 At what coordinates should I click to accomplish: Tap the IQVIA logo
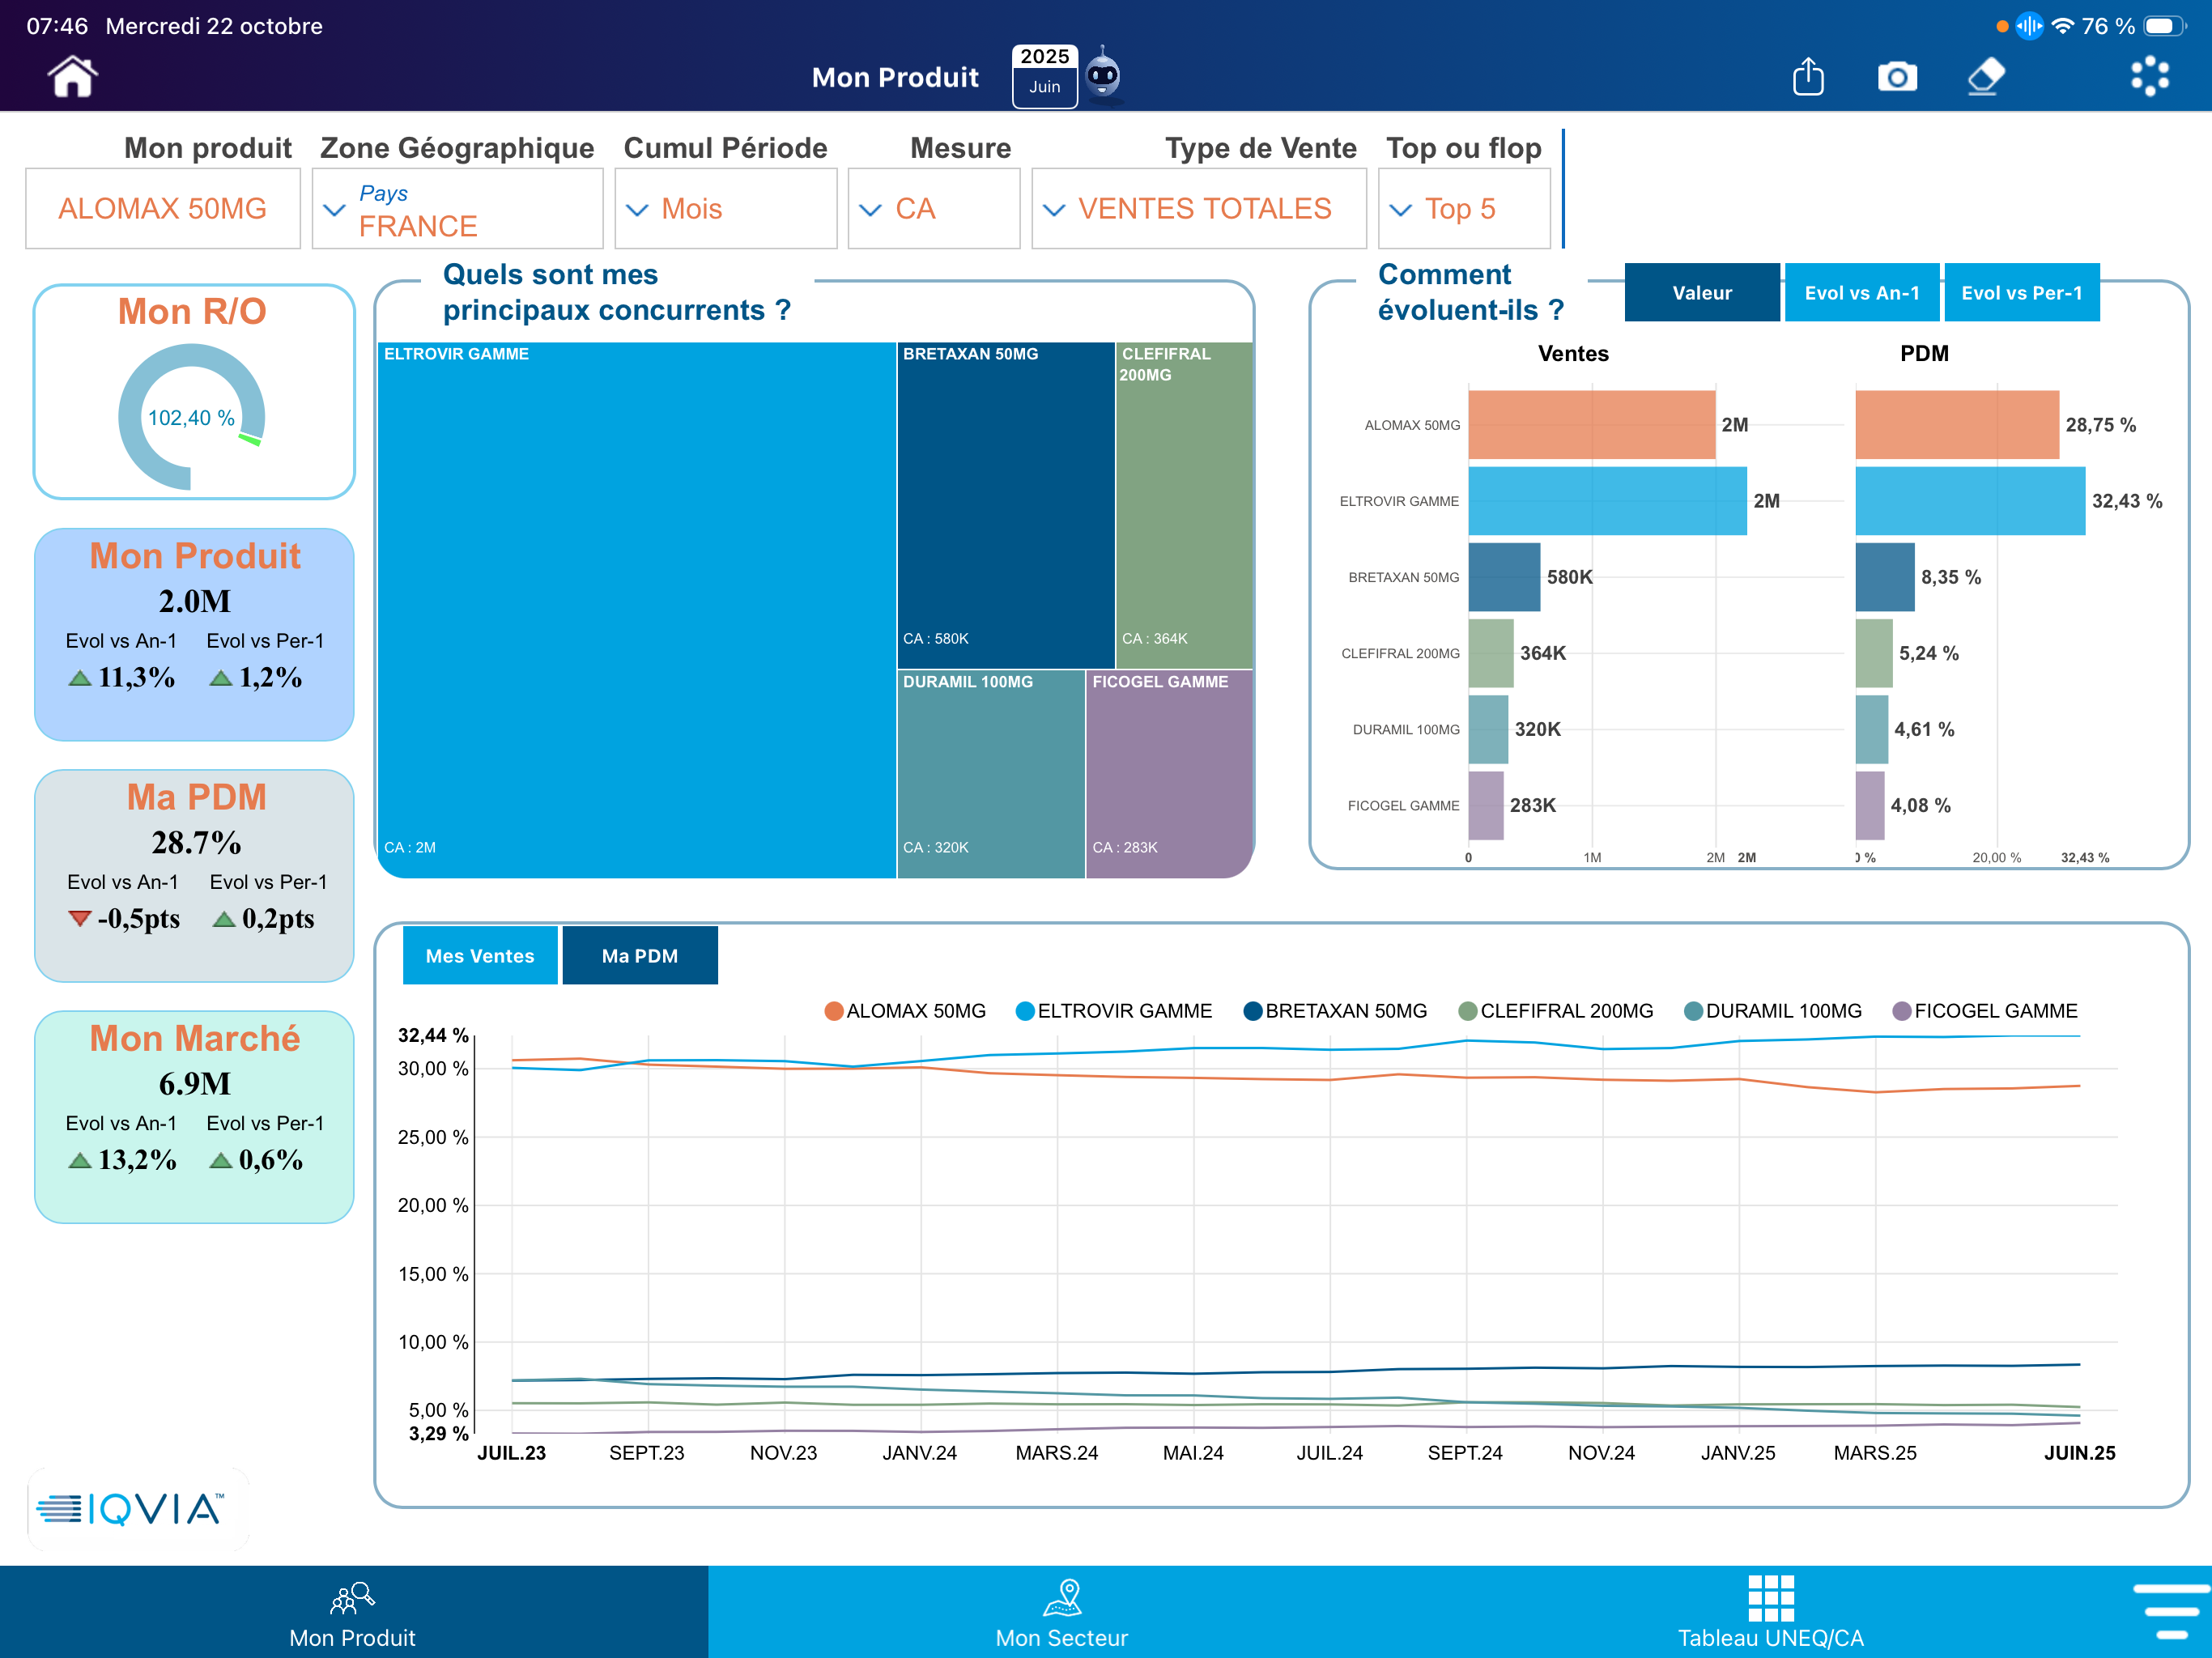[x=132, y=1508]
